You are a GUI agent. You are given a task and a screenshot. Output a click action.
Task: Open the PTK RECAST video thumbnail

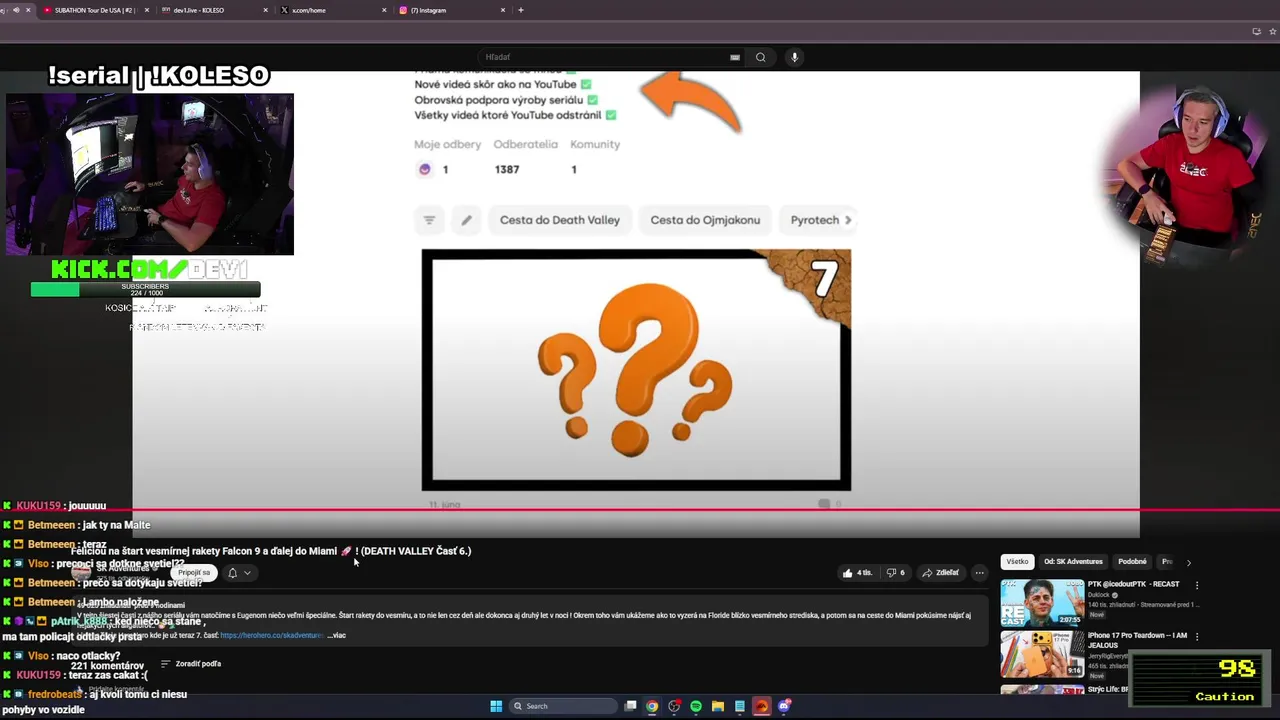pyautogui.click(x=1042, y=602)
